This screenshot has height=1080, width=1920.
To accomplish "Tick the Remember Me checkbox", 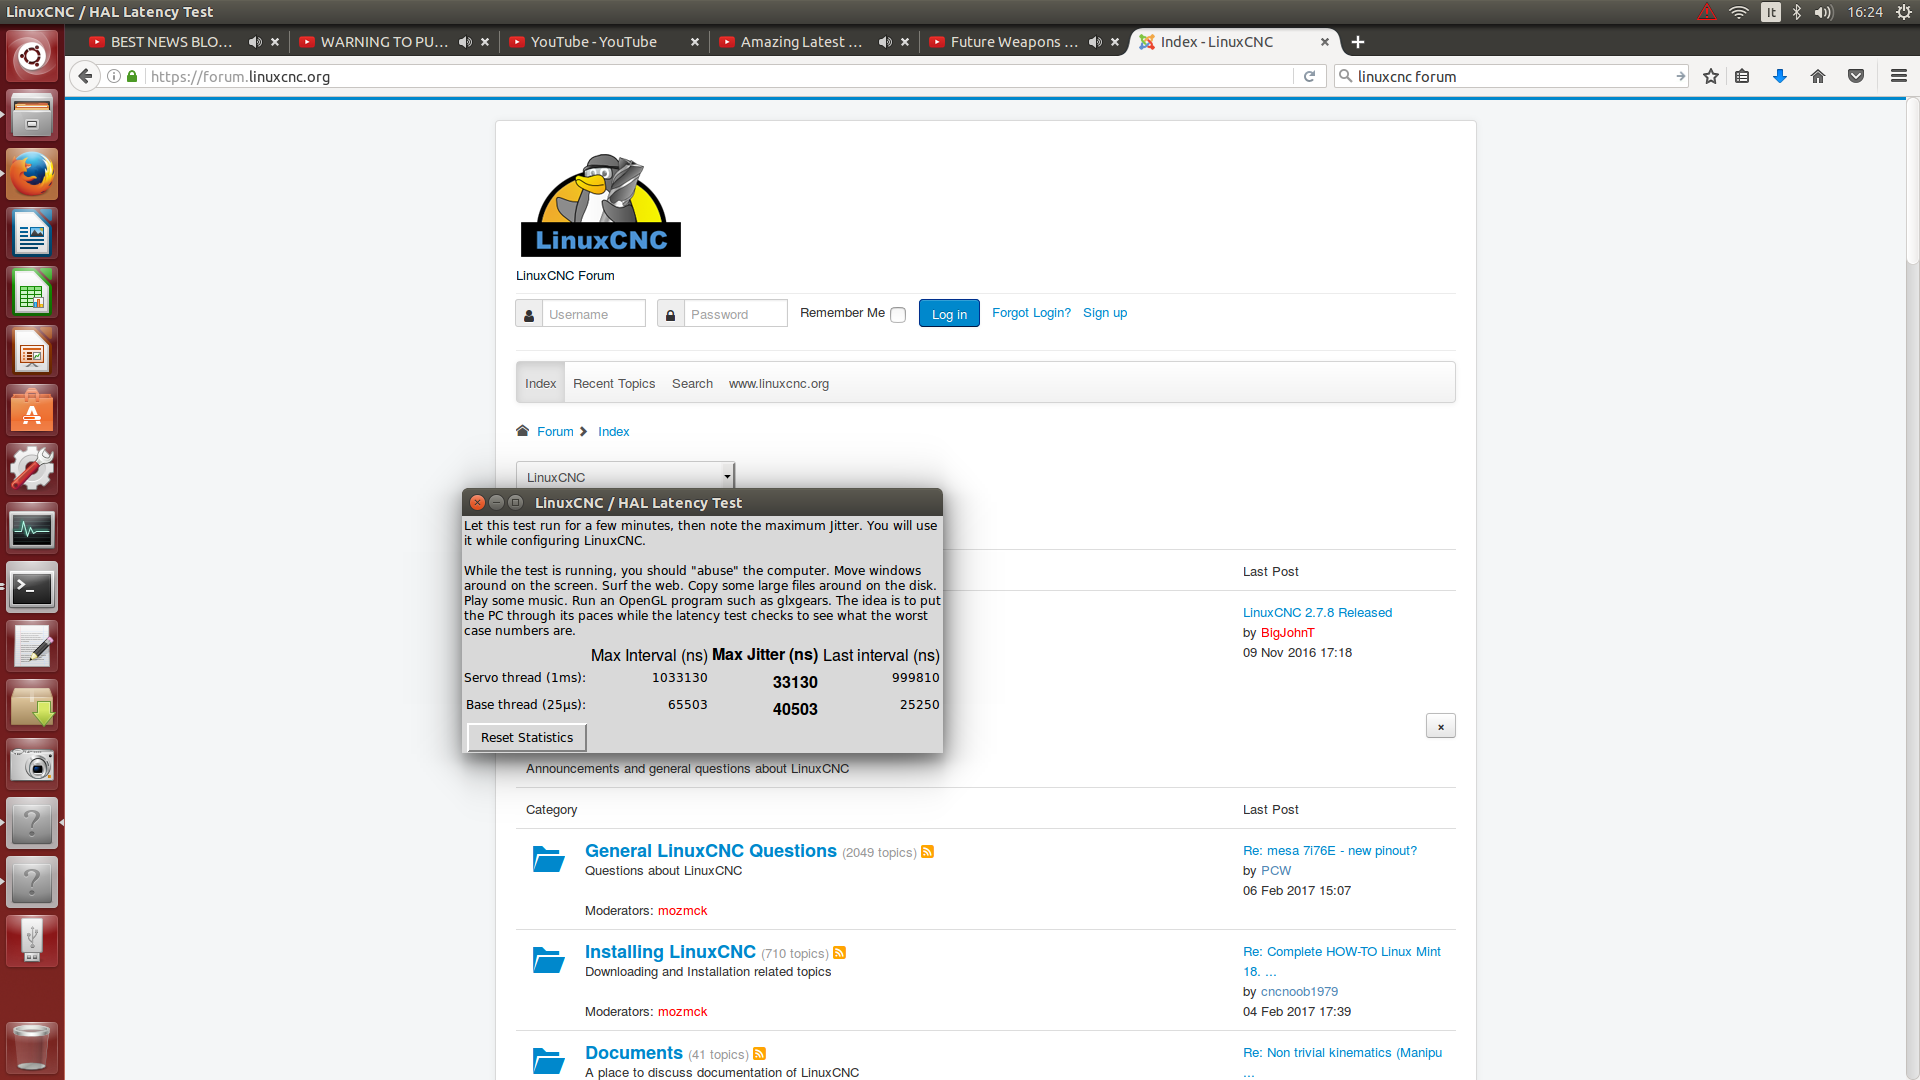I will [898, 315].
